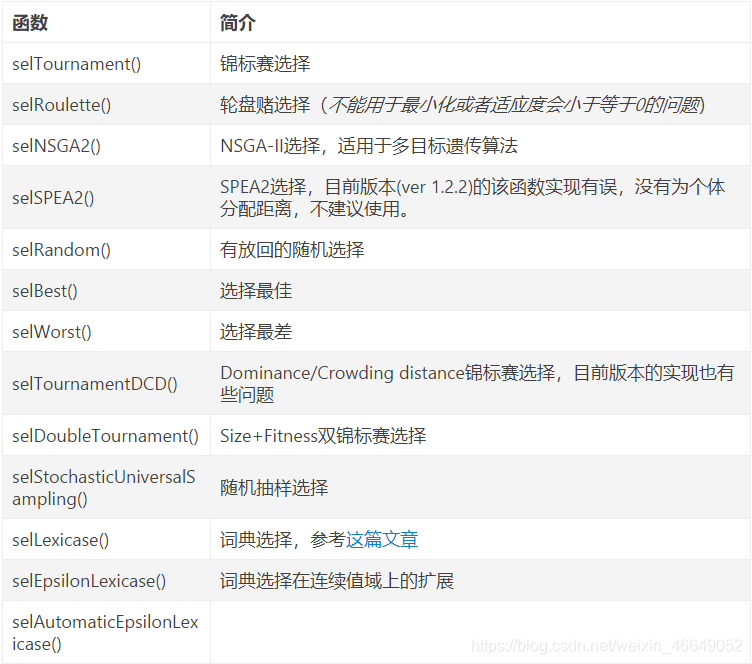The width and height of the screenshot is (752, 664).
Task: Click the NSGA-II选择 description
Action: 369,146
